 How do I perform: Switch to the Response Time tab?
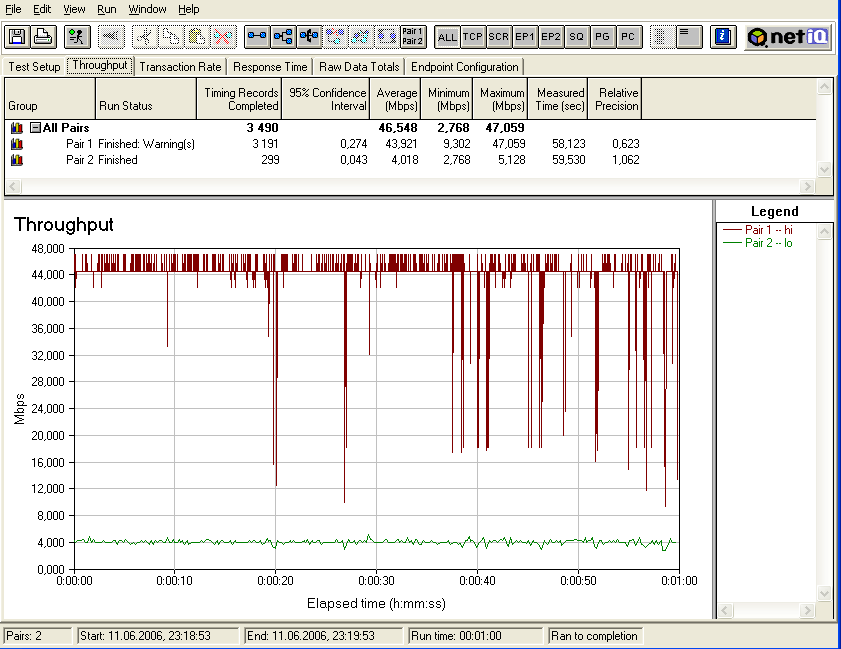[x=270, y=67]
